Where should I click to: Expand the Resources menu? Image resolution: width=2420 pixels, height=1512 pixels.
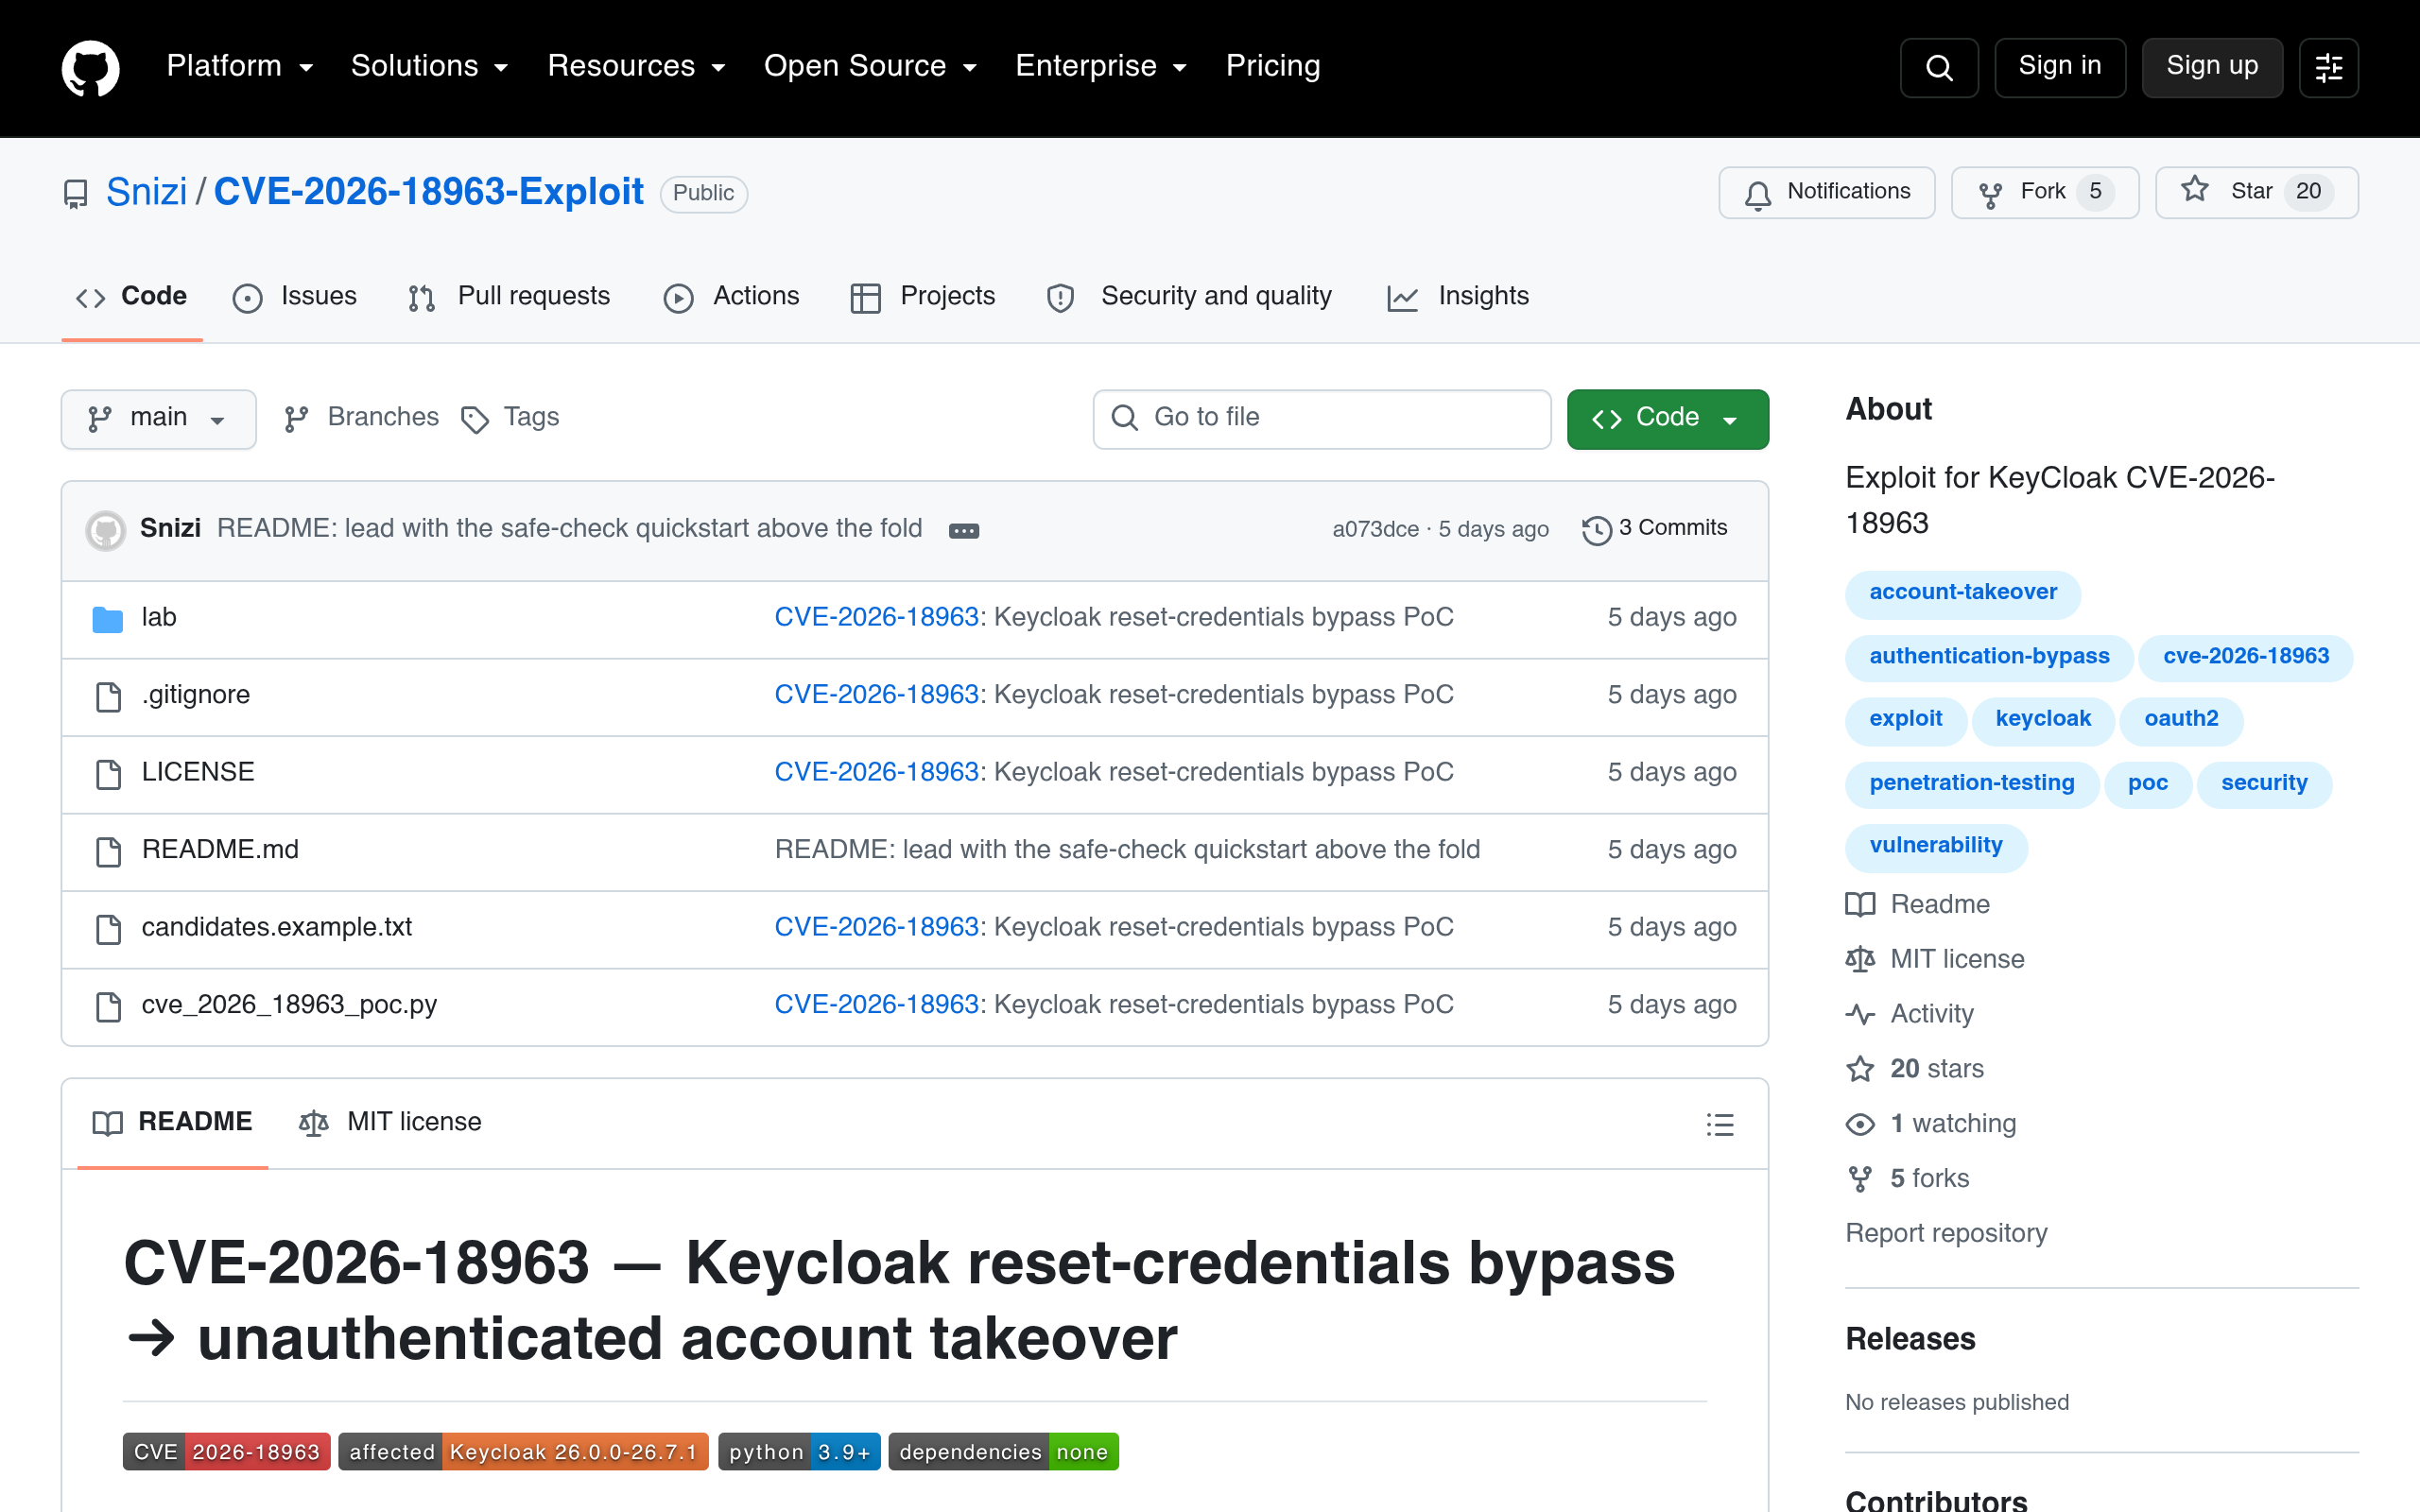point(636,66)
